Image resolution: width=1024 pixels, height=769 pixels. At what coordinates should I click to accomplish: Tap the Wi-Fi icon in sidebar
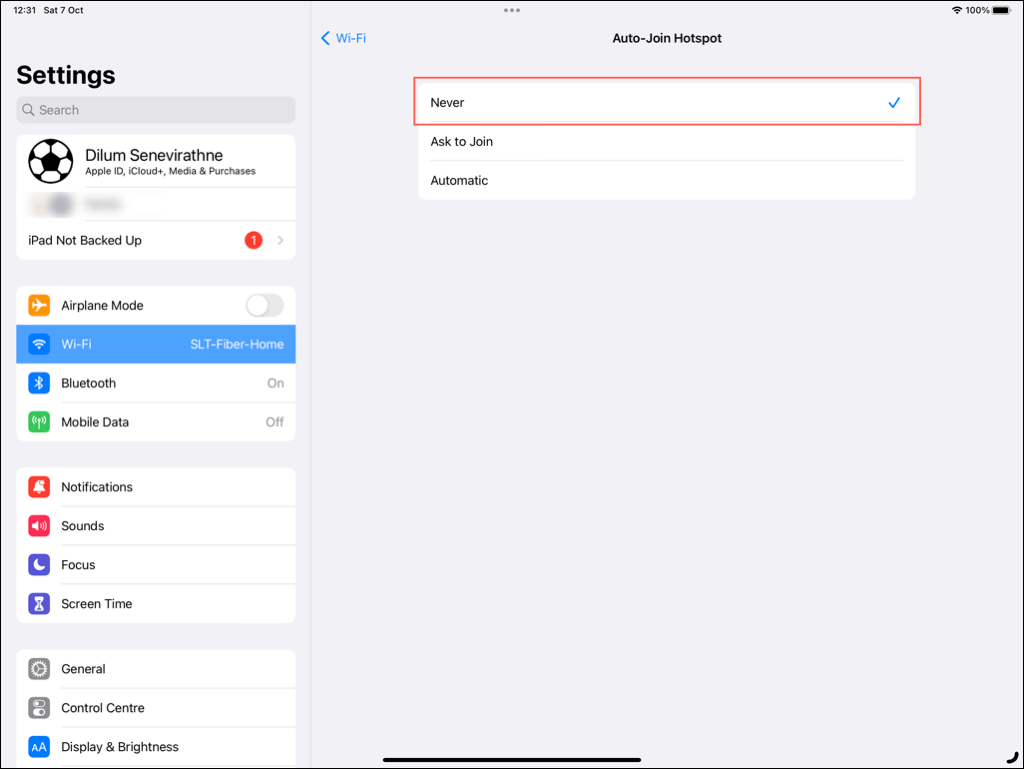(x=39, y=344)
